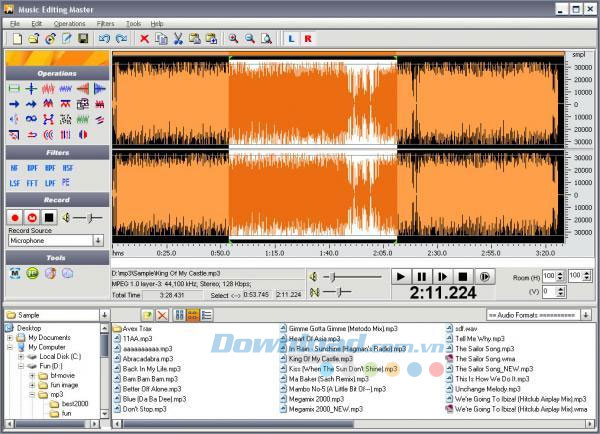The height and width of the screenshot is (434, 600).
Task: Expand the bt-movie folder node
Action: (33, 376)
